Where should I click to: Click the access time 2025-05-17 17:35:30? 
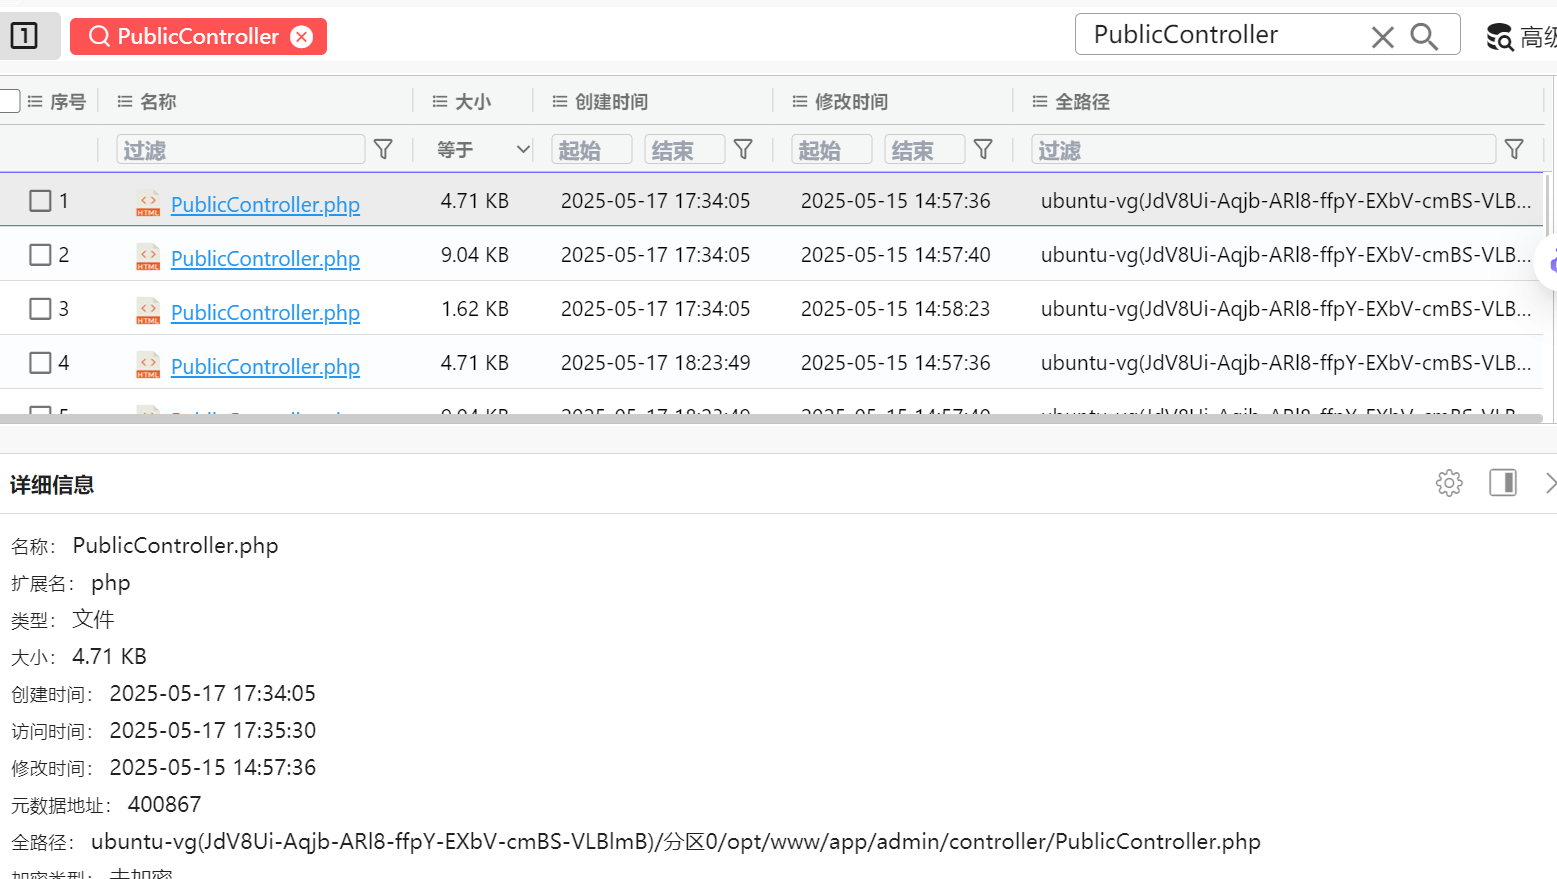[213, 731]
